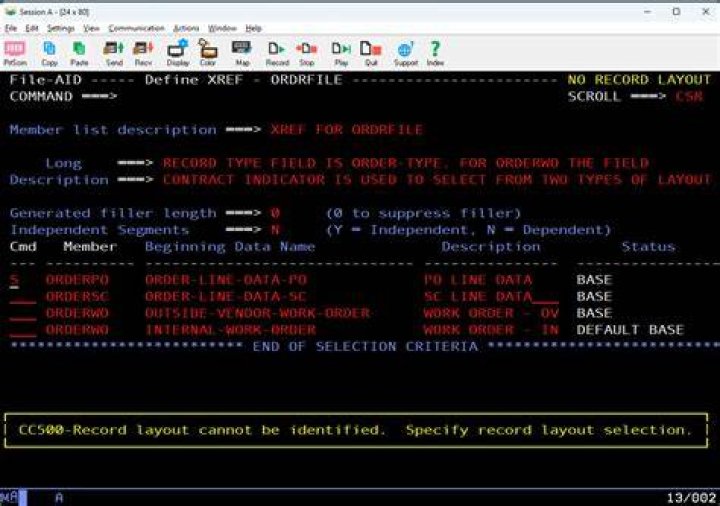Click the END OF SELECTION CRITERIA line
This screenshot has width=720, height=506.
coord(365,347)
